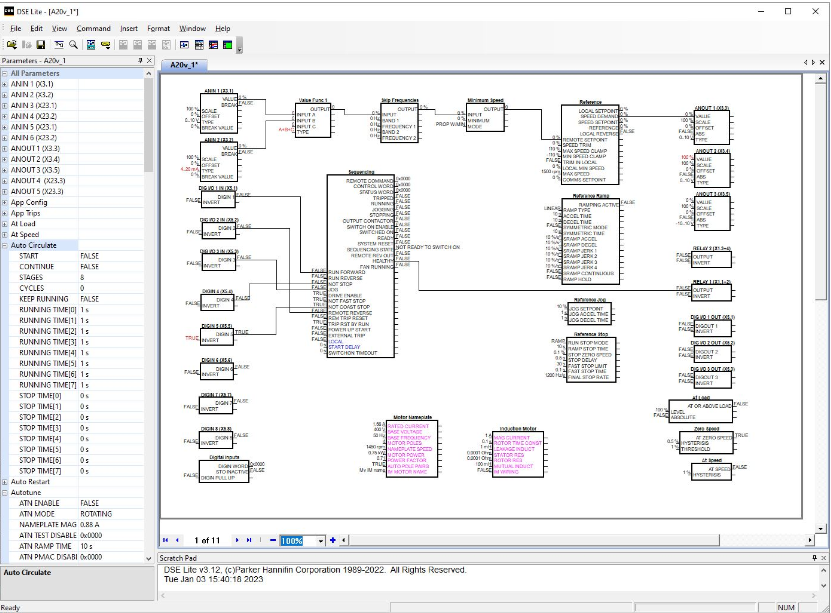The height and width of the screenshot is (613, 831).
Task: Advance to the next sheet arrow icon
Action: click(x=237, y=540)
